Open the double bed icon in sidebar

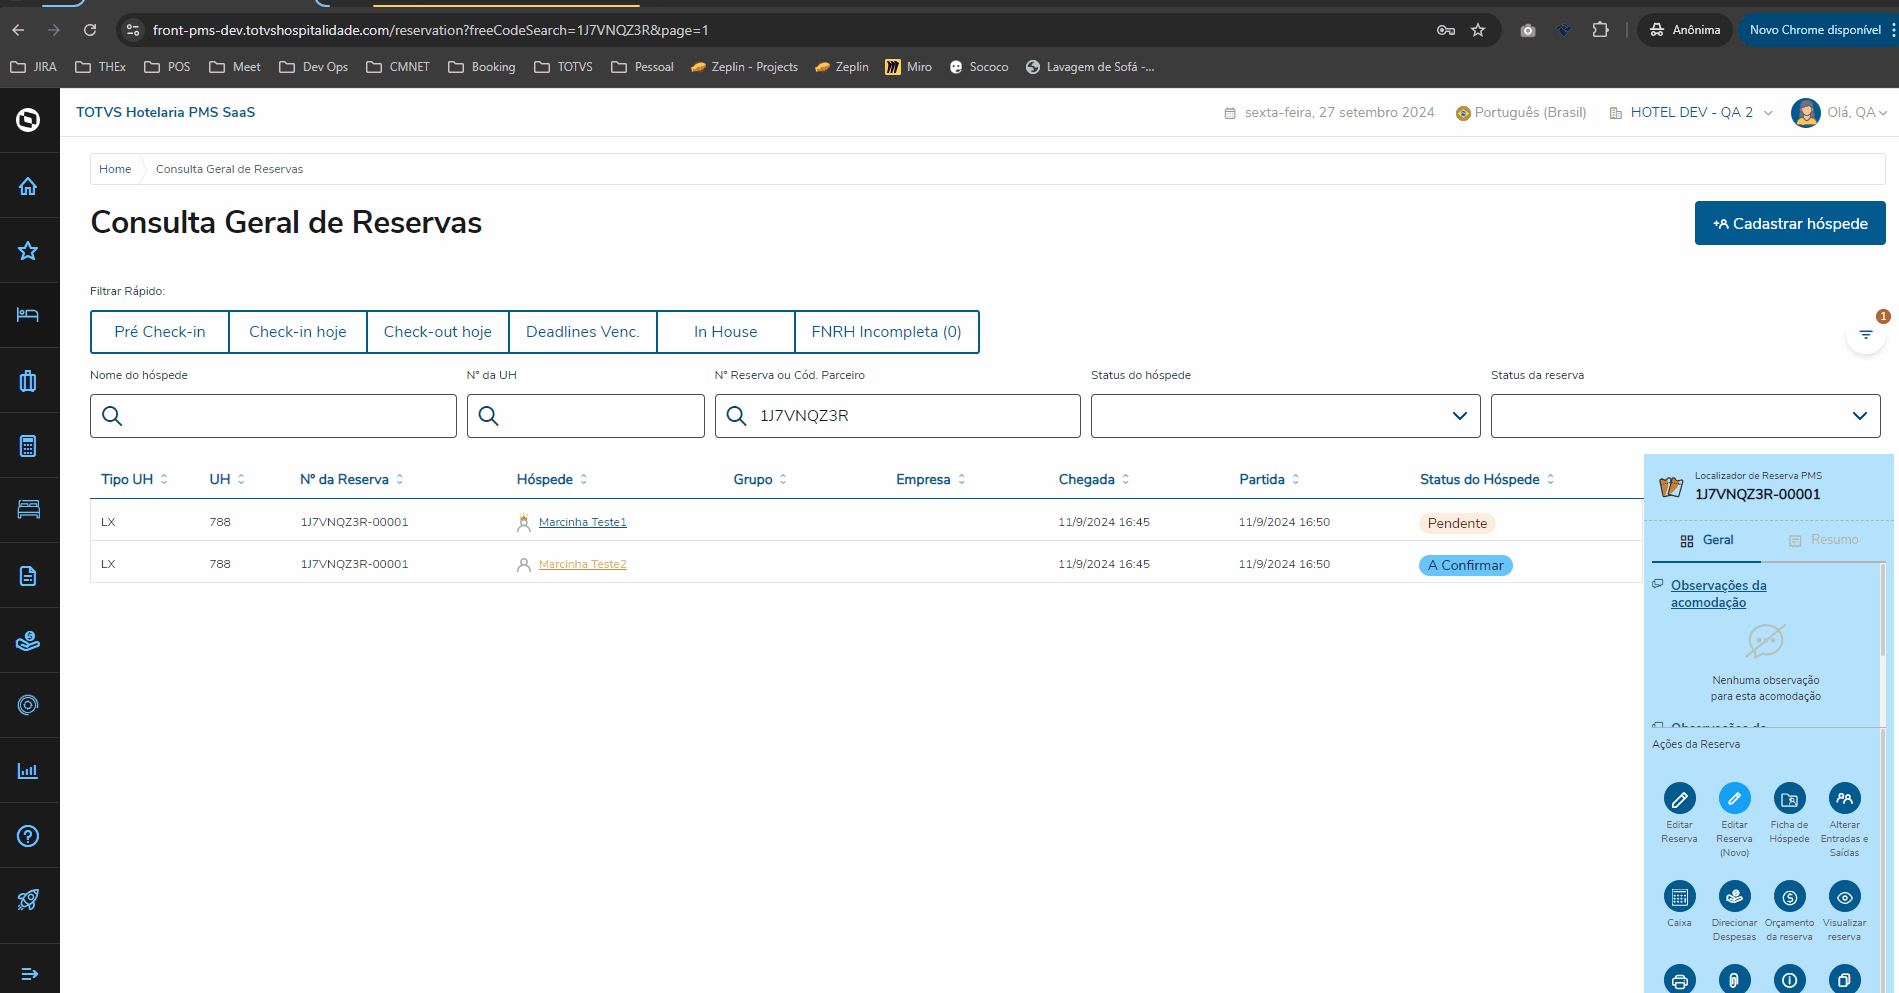(x=28, y=510)
